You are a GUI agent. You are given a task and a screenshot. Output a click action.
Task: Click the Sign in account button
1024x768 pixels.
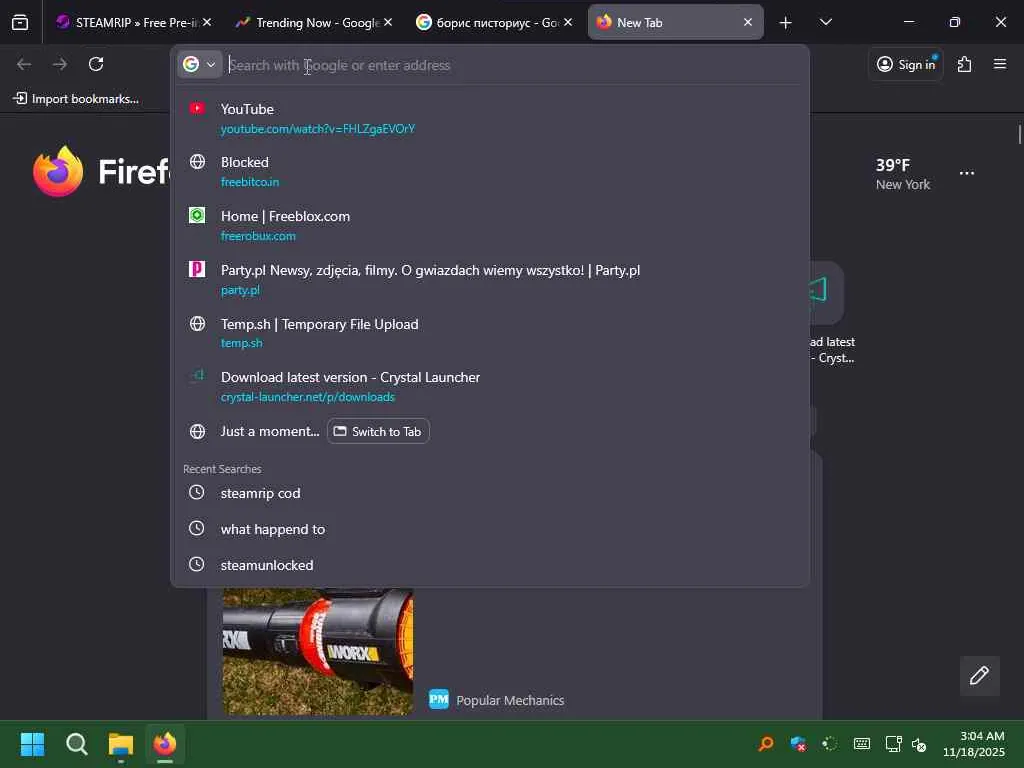[906, 64]
